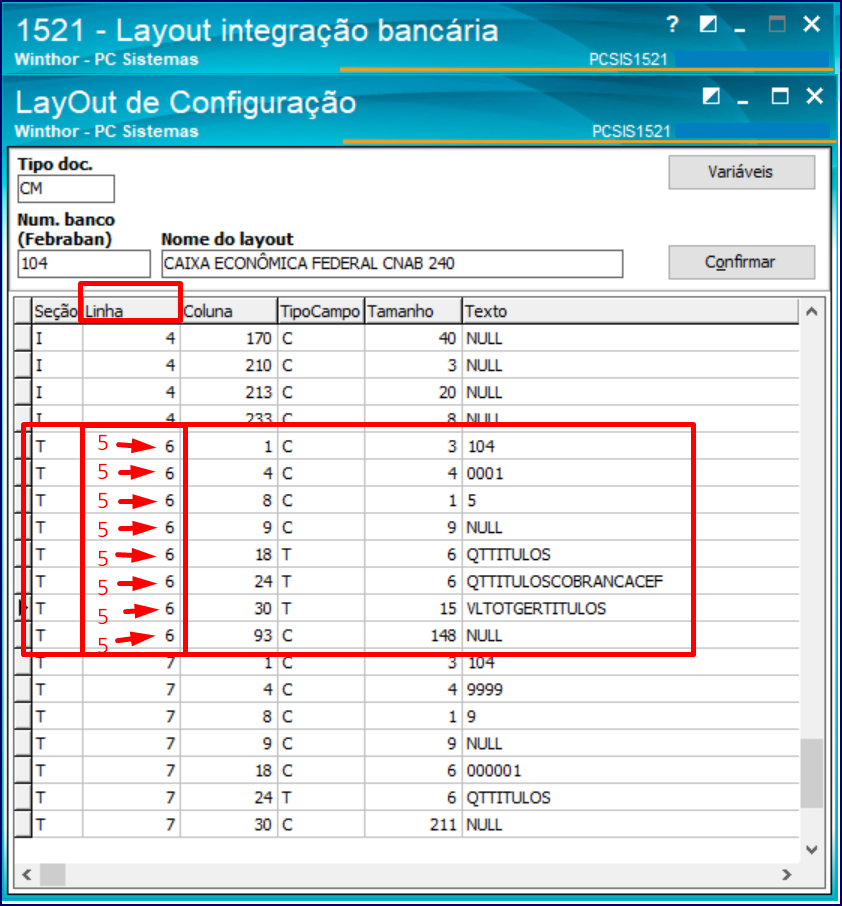Click NULL text in the Tamanho 148 row
This screenshot has height=906, width=842.
(484, 636)
